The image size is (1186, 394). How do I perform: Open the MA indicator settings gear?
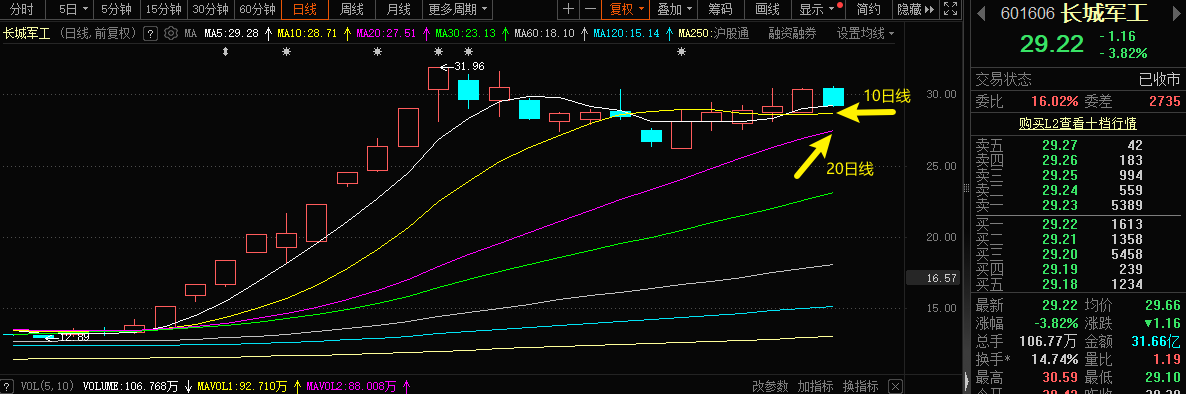tap(170, 34)
